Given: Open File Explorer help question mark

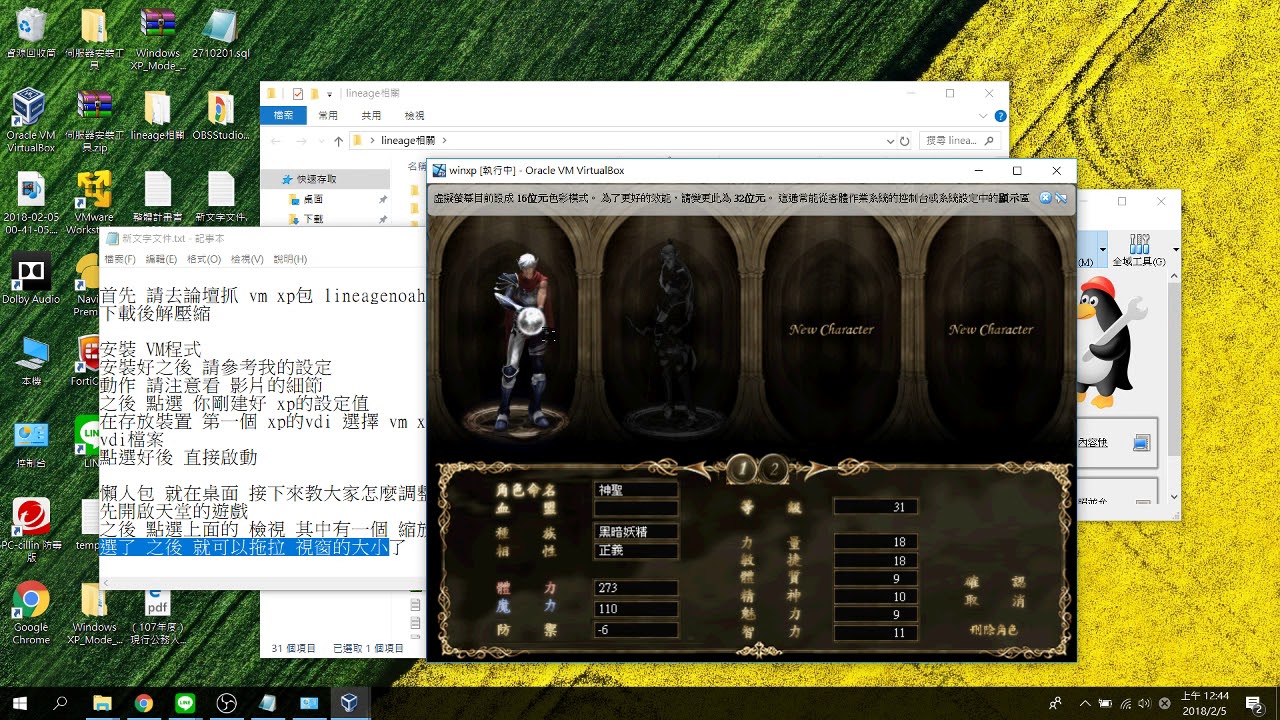Looking at the screenshot, I should click(x=1000, y=116).
